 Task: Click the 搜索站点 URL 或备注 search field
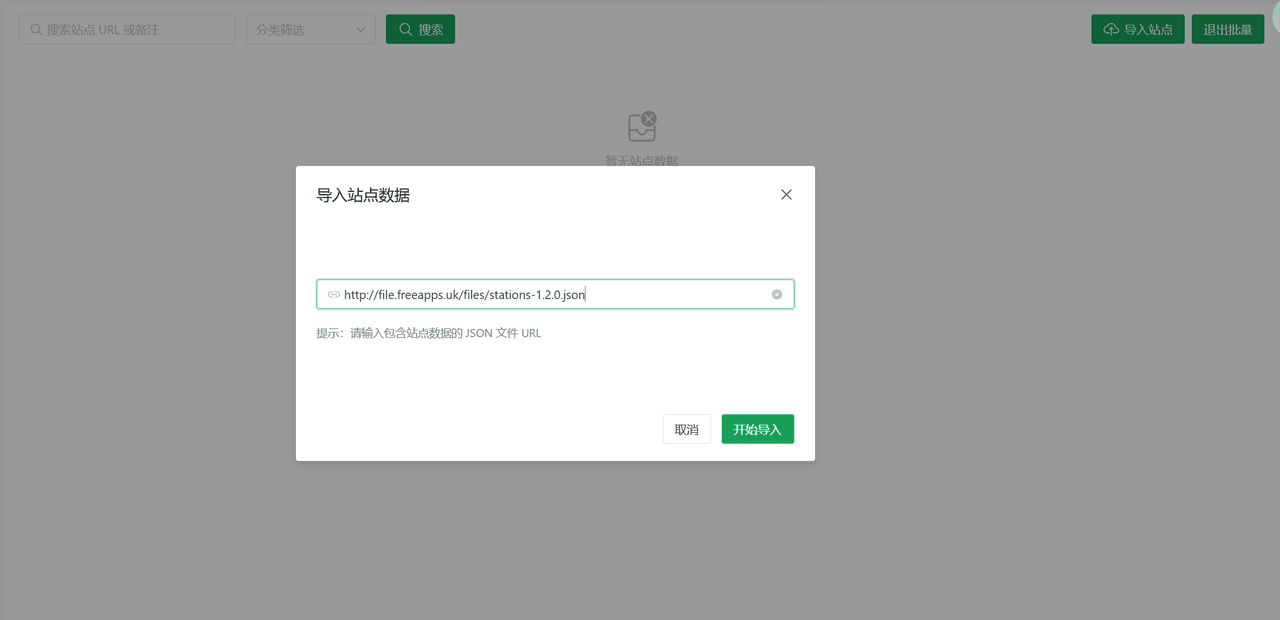[127, 29]
